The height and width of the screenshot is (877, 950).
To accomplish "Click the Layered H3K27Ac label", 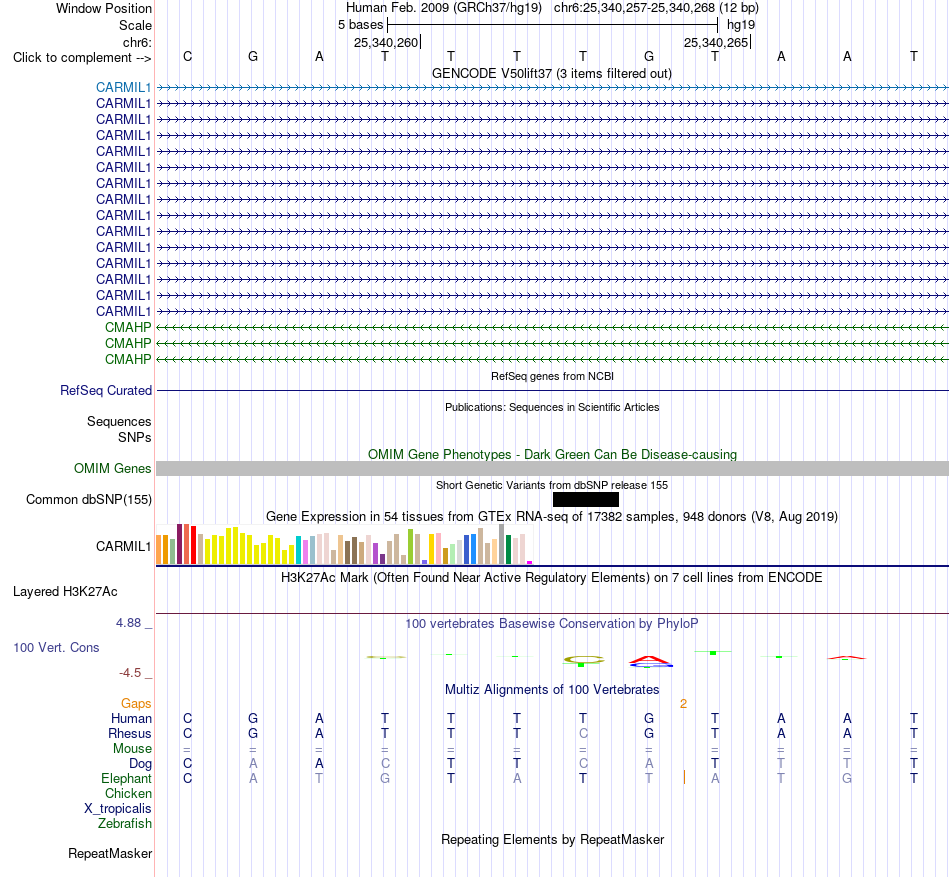I will [x=65, y=591].
